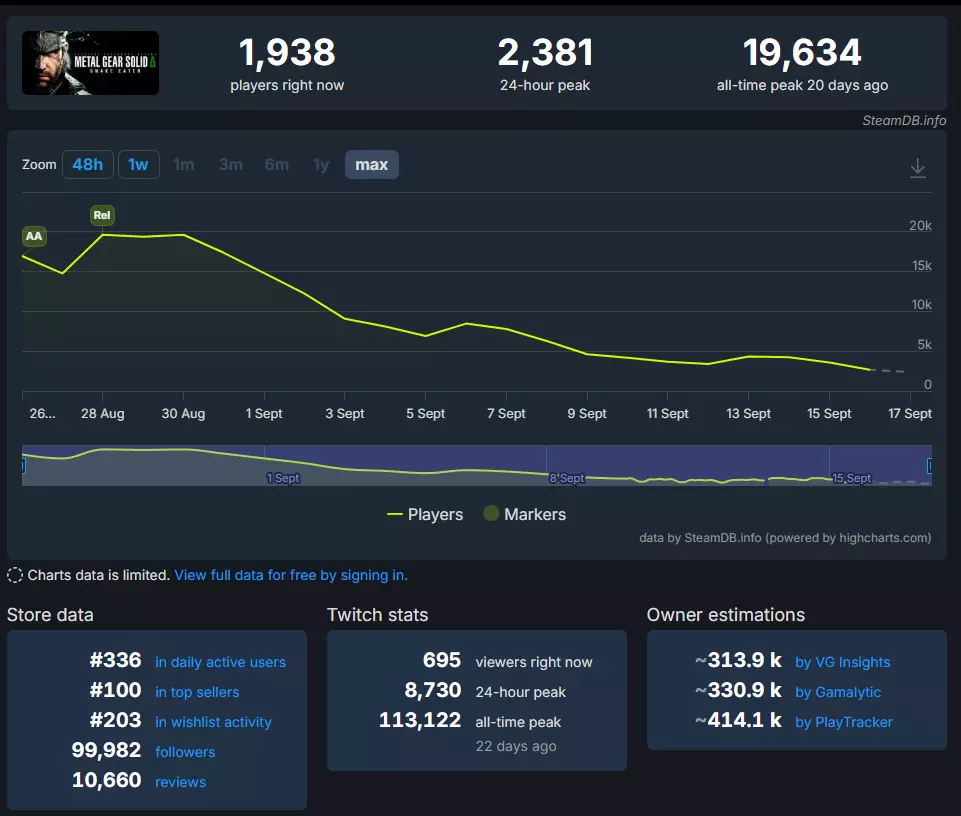This screenshot has height=816, width=961.
Task: Select the 1w zoom range
Action: (x=139, y=164)
